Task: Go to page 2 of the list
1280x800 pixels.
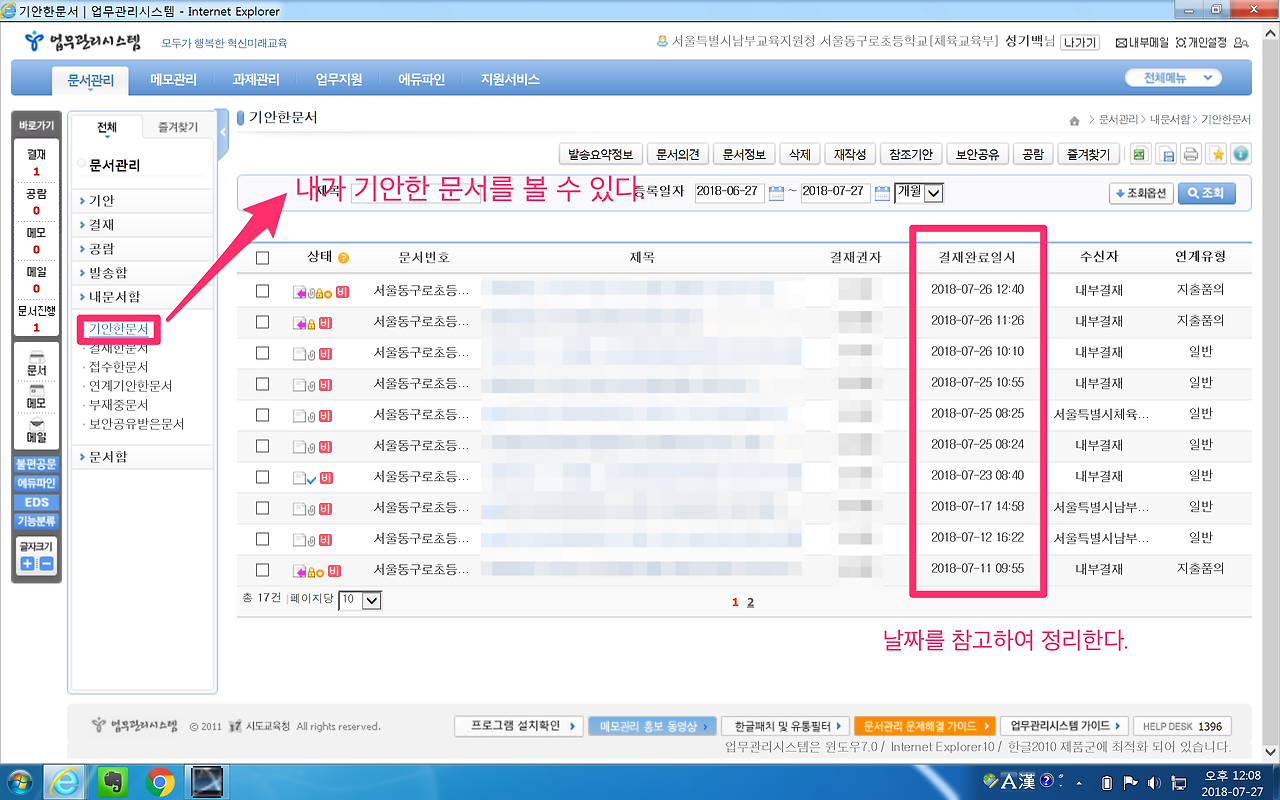Action: (750, 602)
